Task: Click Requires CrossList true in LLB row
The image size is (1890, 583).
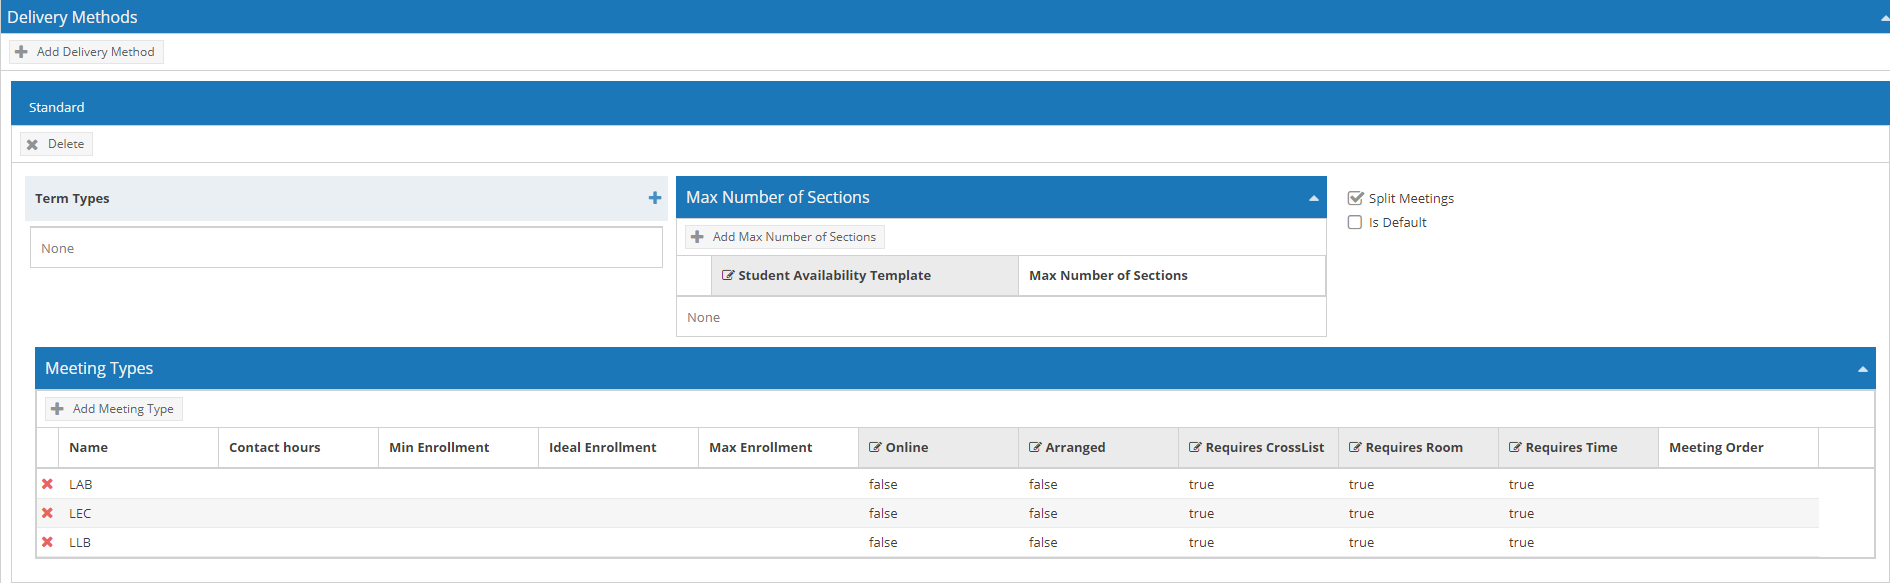Action: click(x=1201, y=542)
